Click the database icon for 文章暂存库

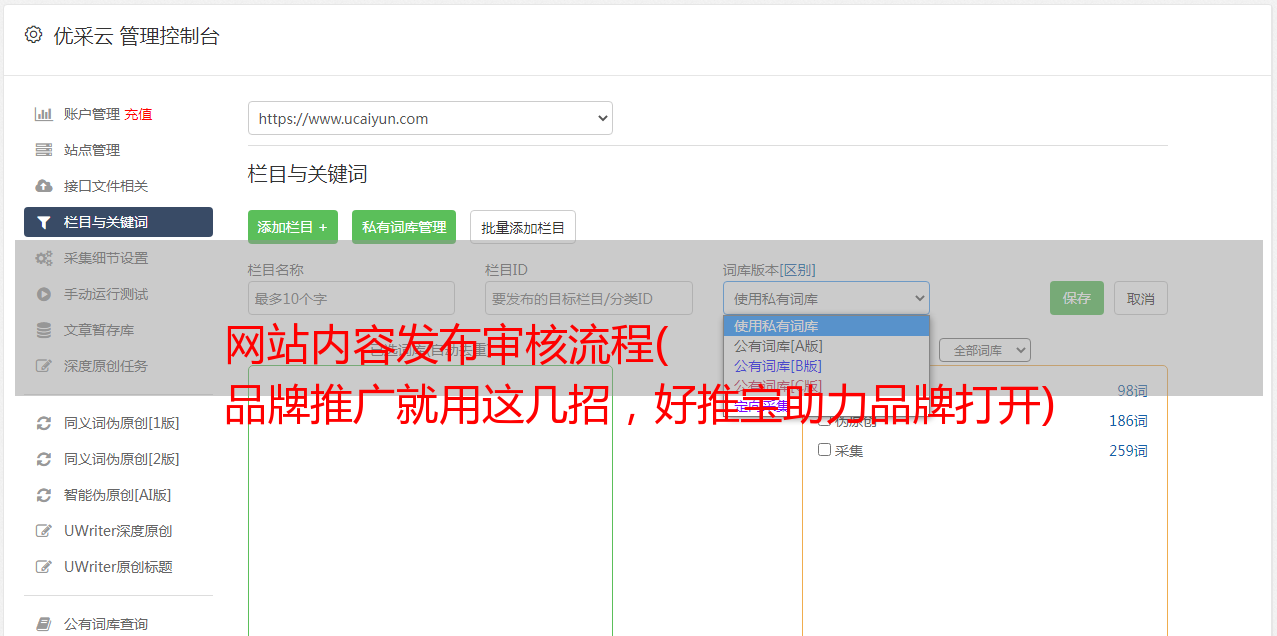pos(44,330)
